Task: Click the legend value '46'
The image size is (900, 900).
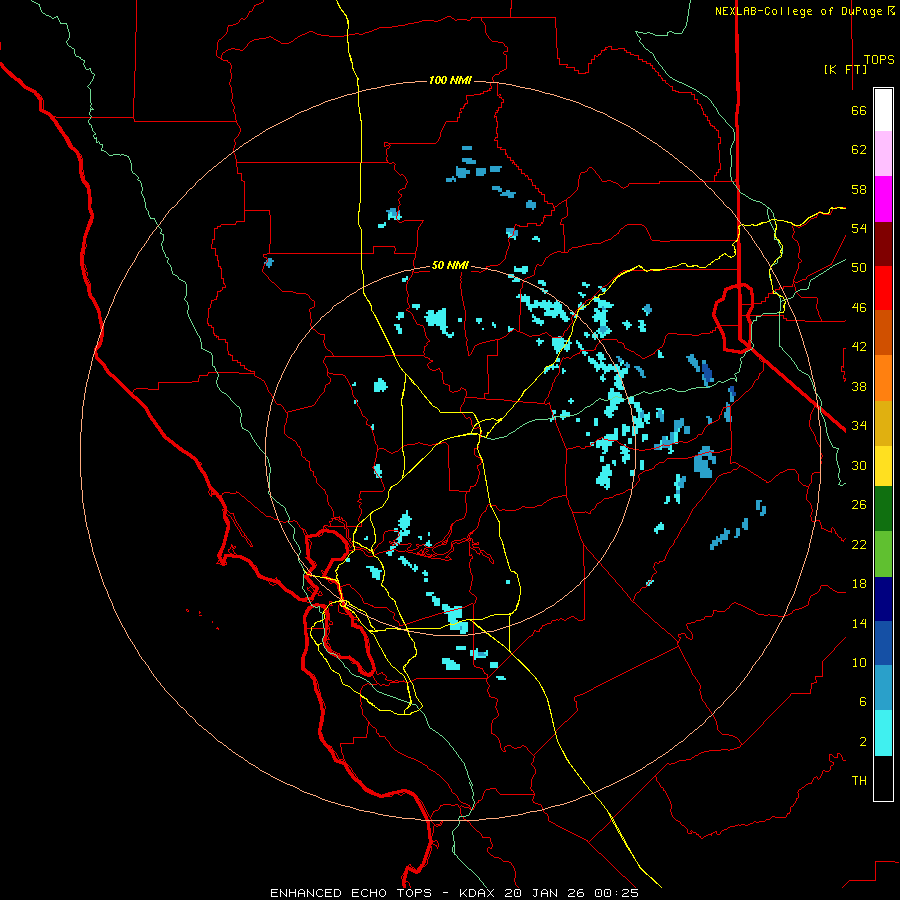Action: [x=859, y=308]
